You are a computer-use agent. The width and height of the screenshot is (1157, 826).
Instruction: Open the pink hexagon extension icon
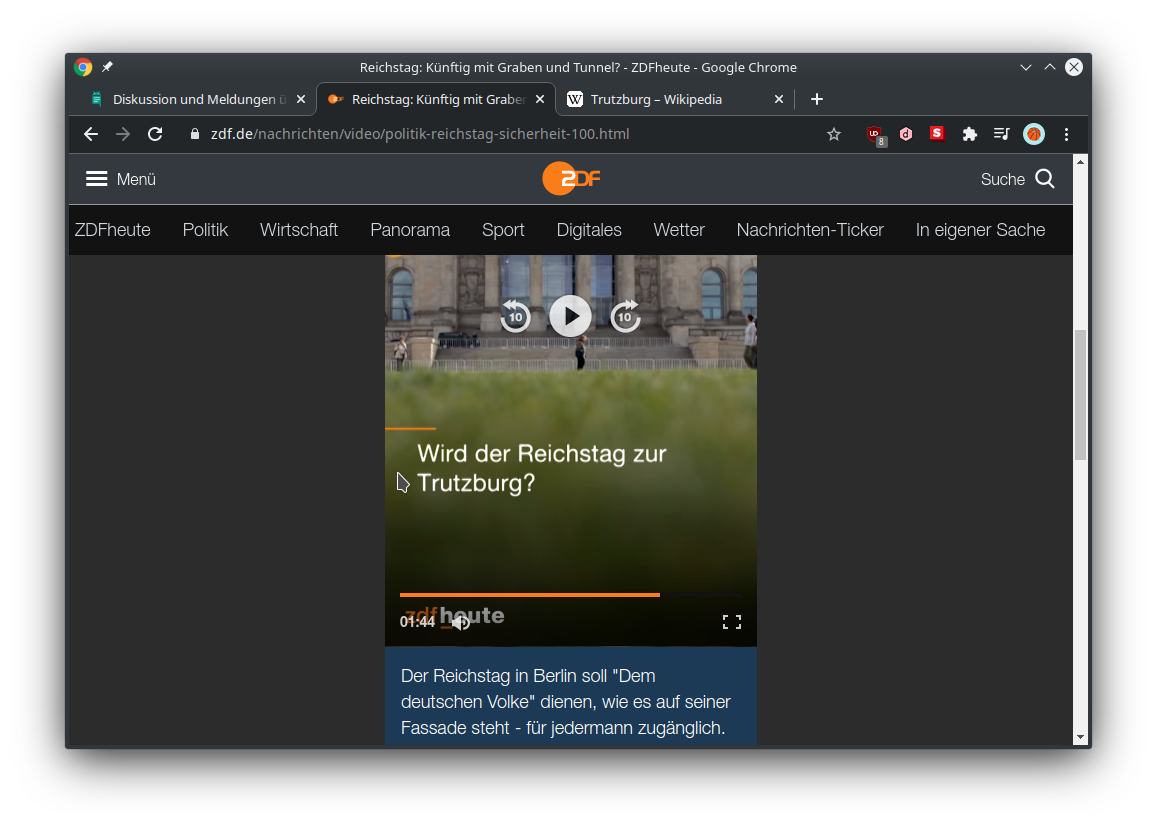pyautogui.click(x=906, y=134)
